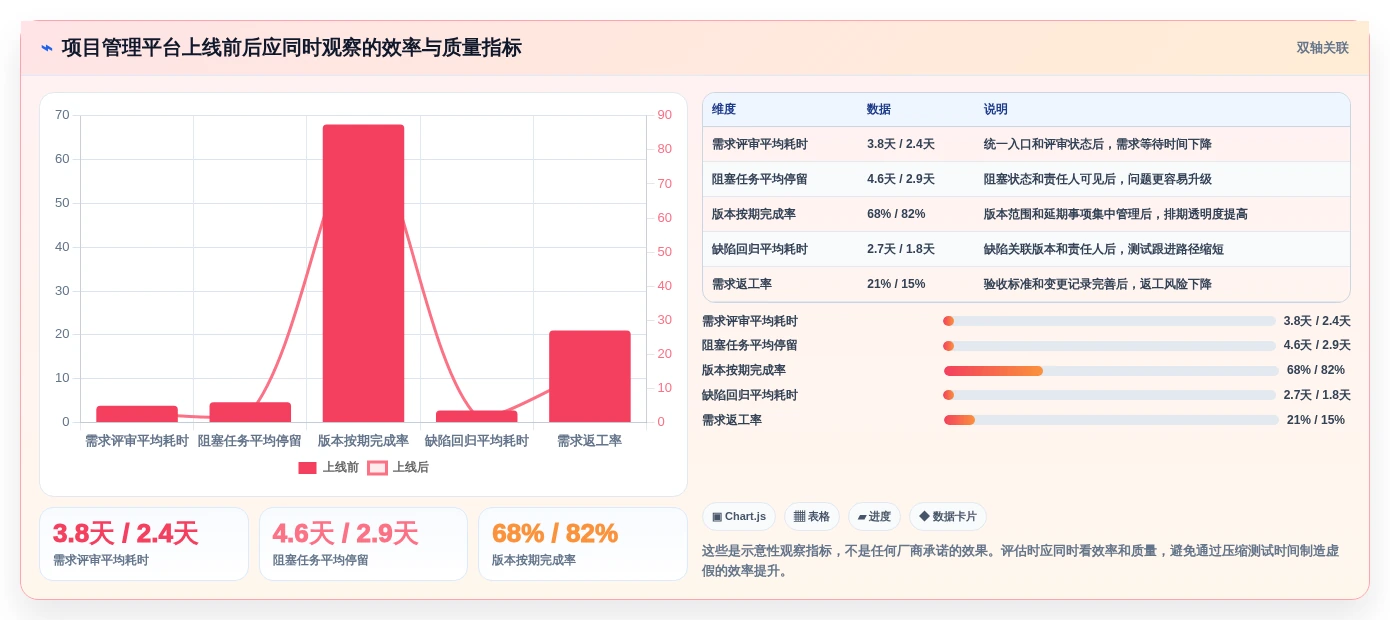Toggle the 上线后 legend item
This screenshot has width=1390, height=620.
398,467
